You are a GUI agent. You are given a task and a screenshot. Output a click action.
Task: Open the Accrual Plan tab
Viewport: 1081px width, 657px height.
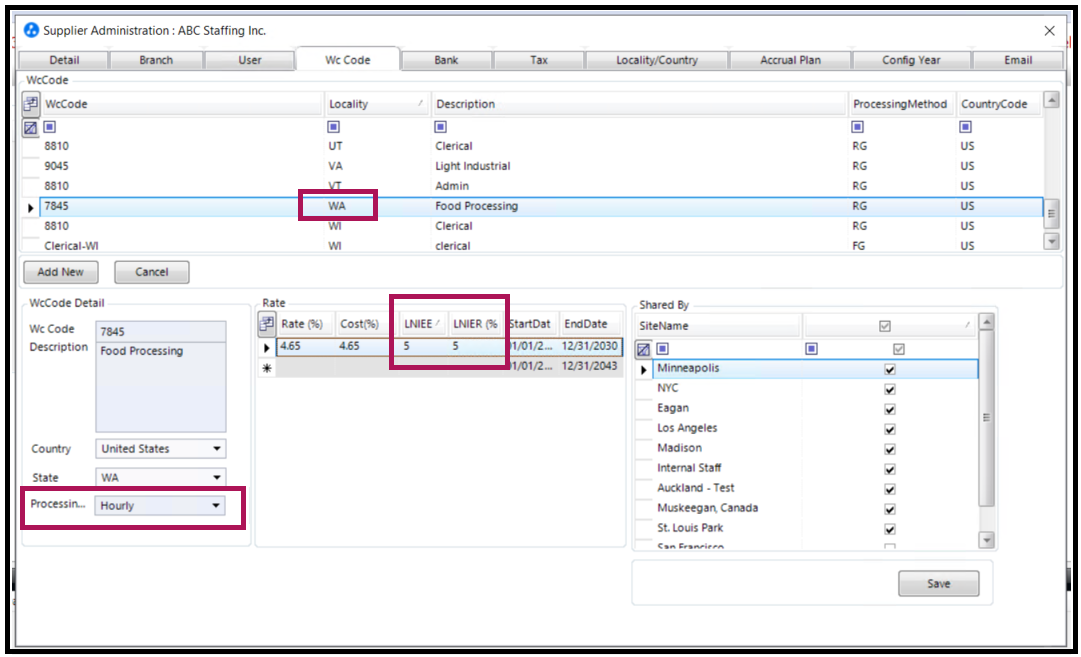tap(790, 60)
